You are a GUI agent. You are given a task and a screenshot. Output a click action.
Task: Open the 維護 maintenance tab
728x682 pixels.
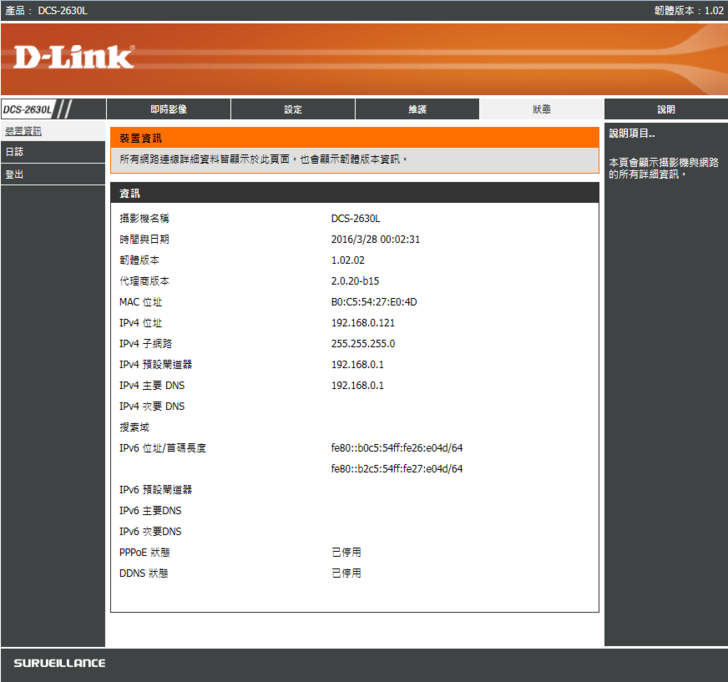click(x=417, y=109)
